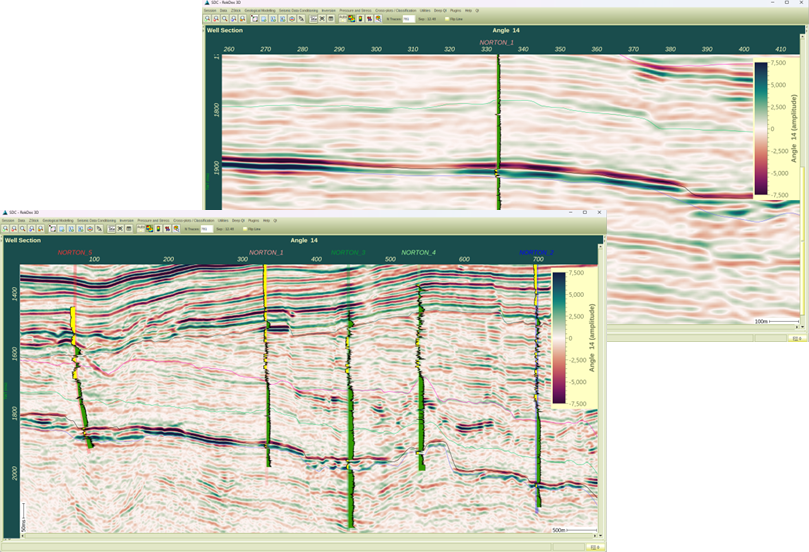Open the Inversion menu in the front window
This screenshot has height=552, width=809.
(x=126, y=220)
